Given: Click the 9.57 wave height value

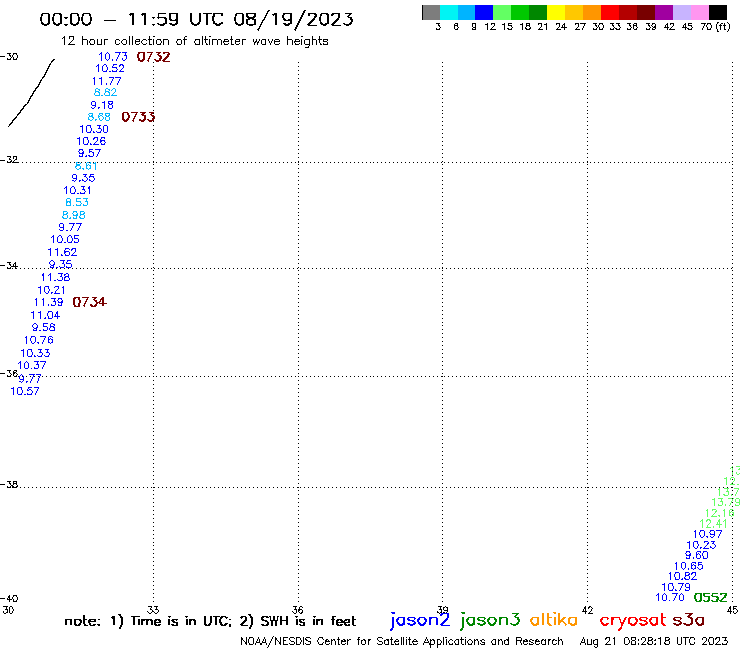Looking at the screenshot, I should [90, 153].
